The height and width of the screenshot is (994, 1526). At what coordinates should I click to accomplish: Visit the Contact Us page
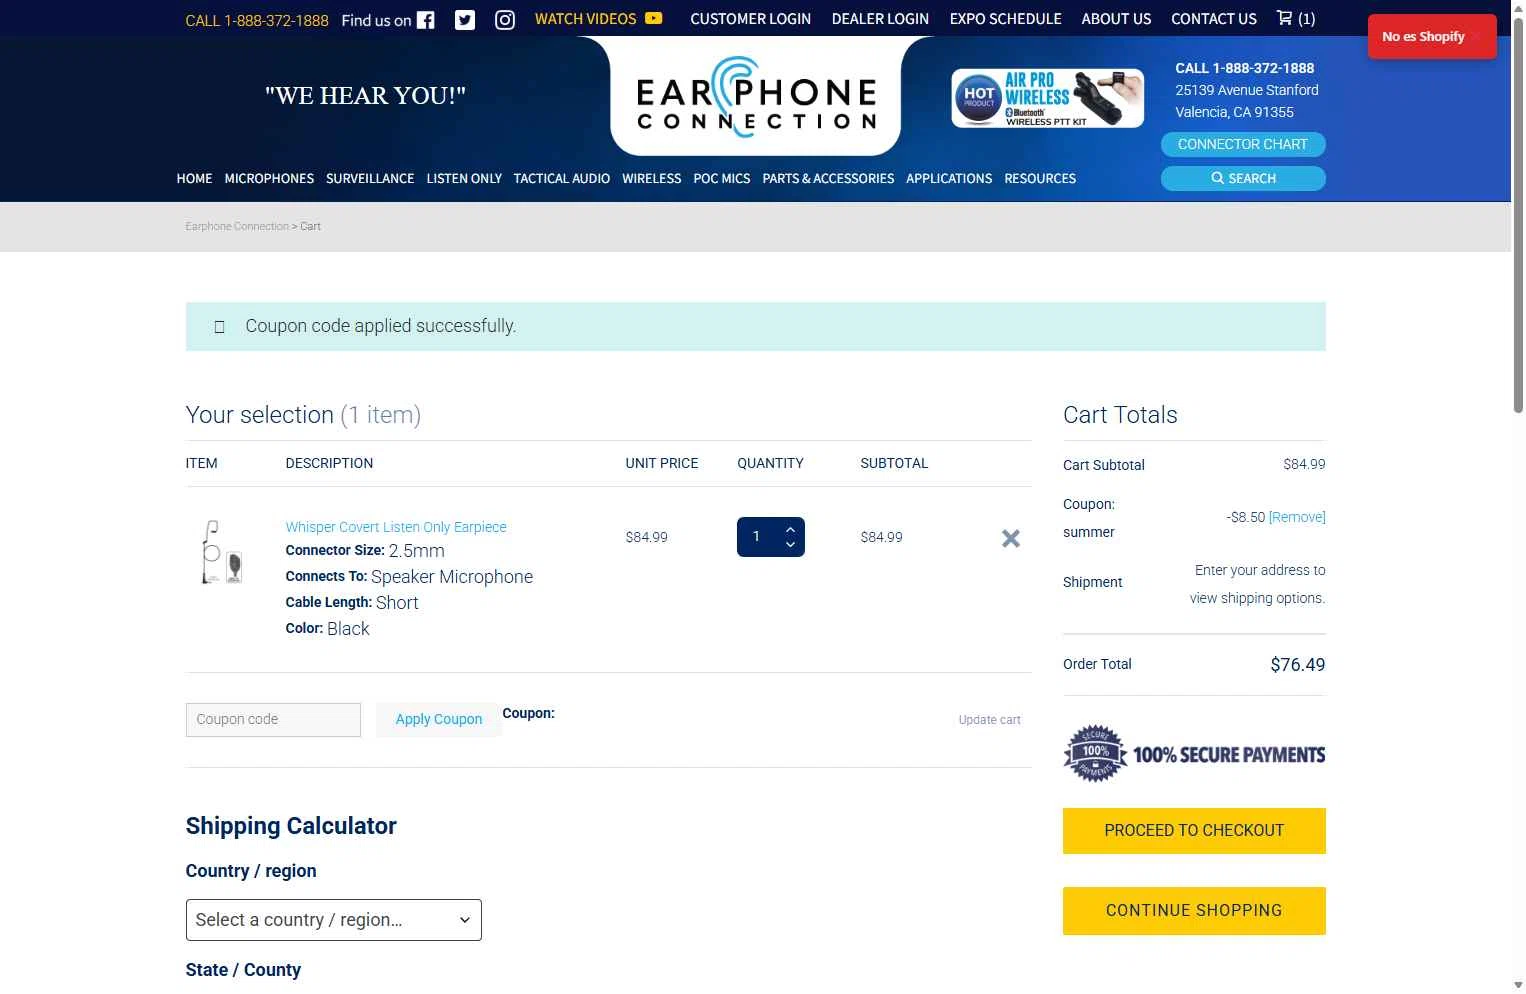click(1214, 19)
